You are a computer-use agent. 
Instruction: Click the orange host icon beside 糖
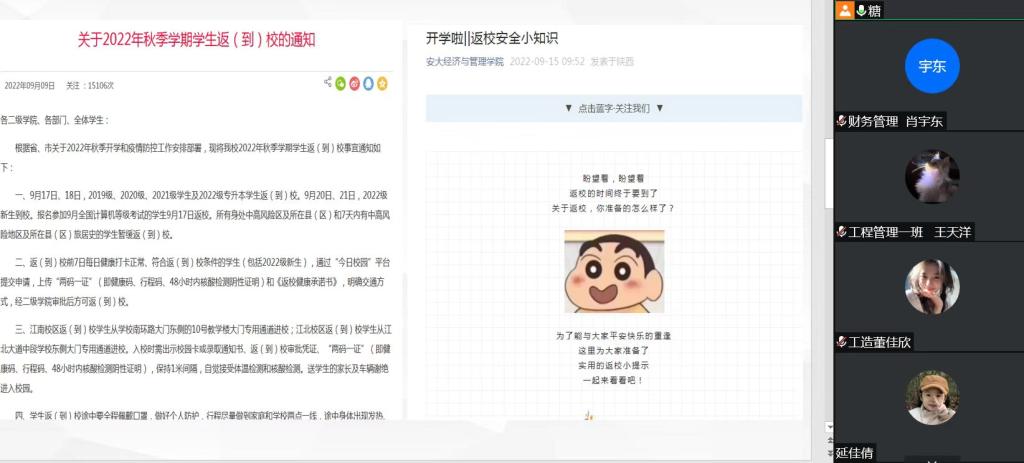[x=845, y=10]
